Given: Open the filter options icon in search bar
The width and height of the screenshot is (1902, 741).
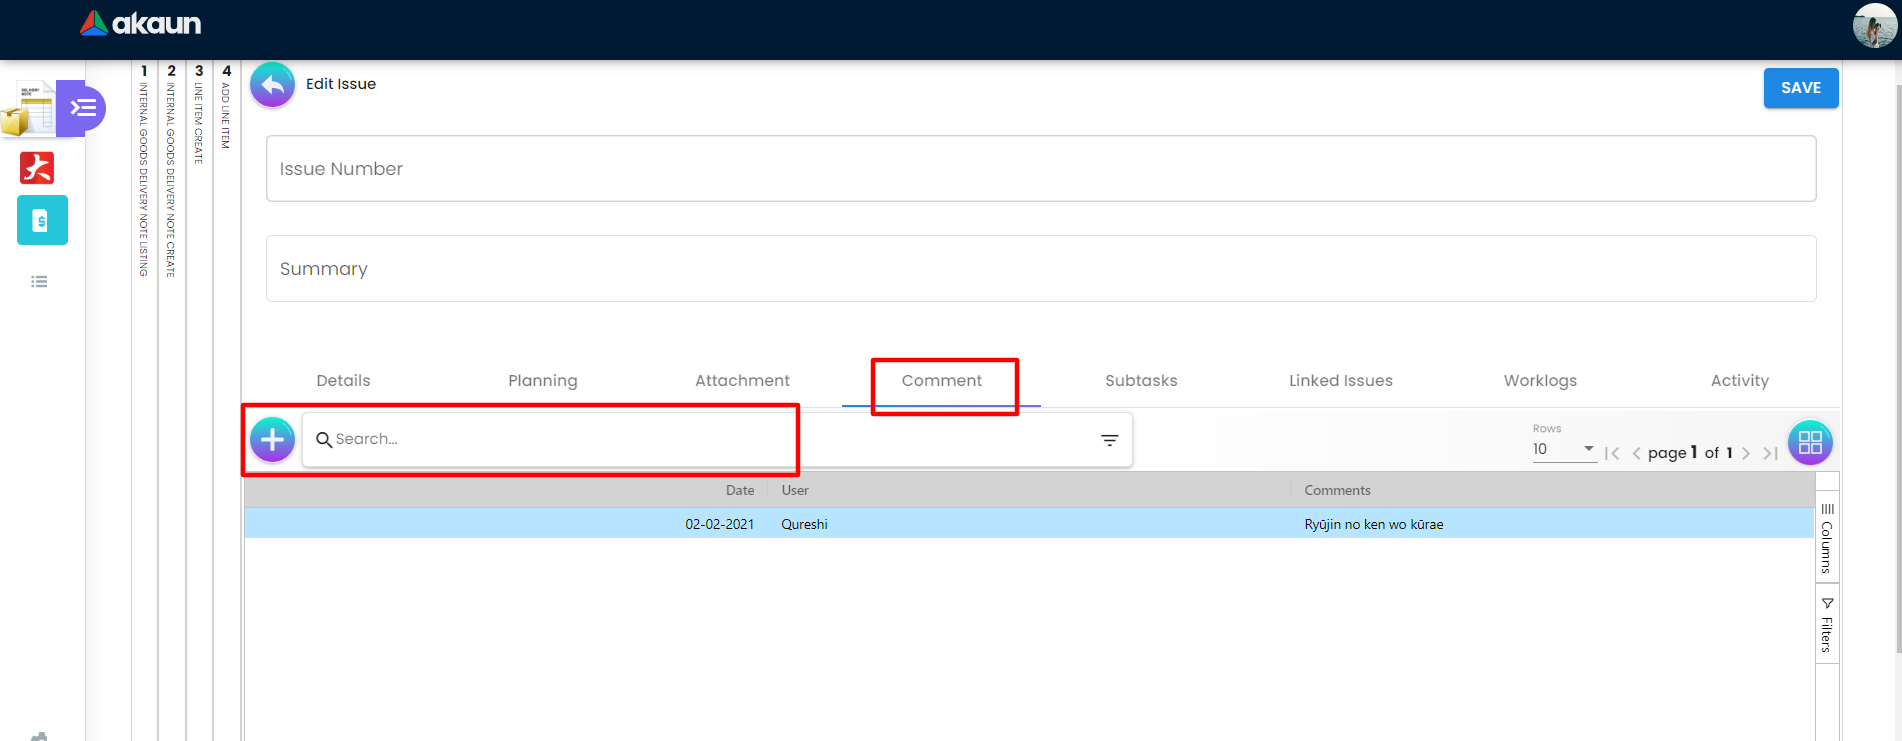Looking at the screenshot, I should pyautogui.click(x=1109, y=440).
